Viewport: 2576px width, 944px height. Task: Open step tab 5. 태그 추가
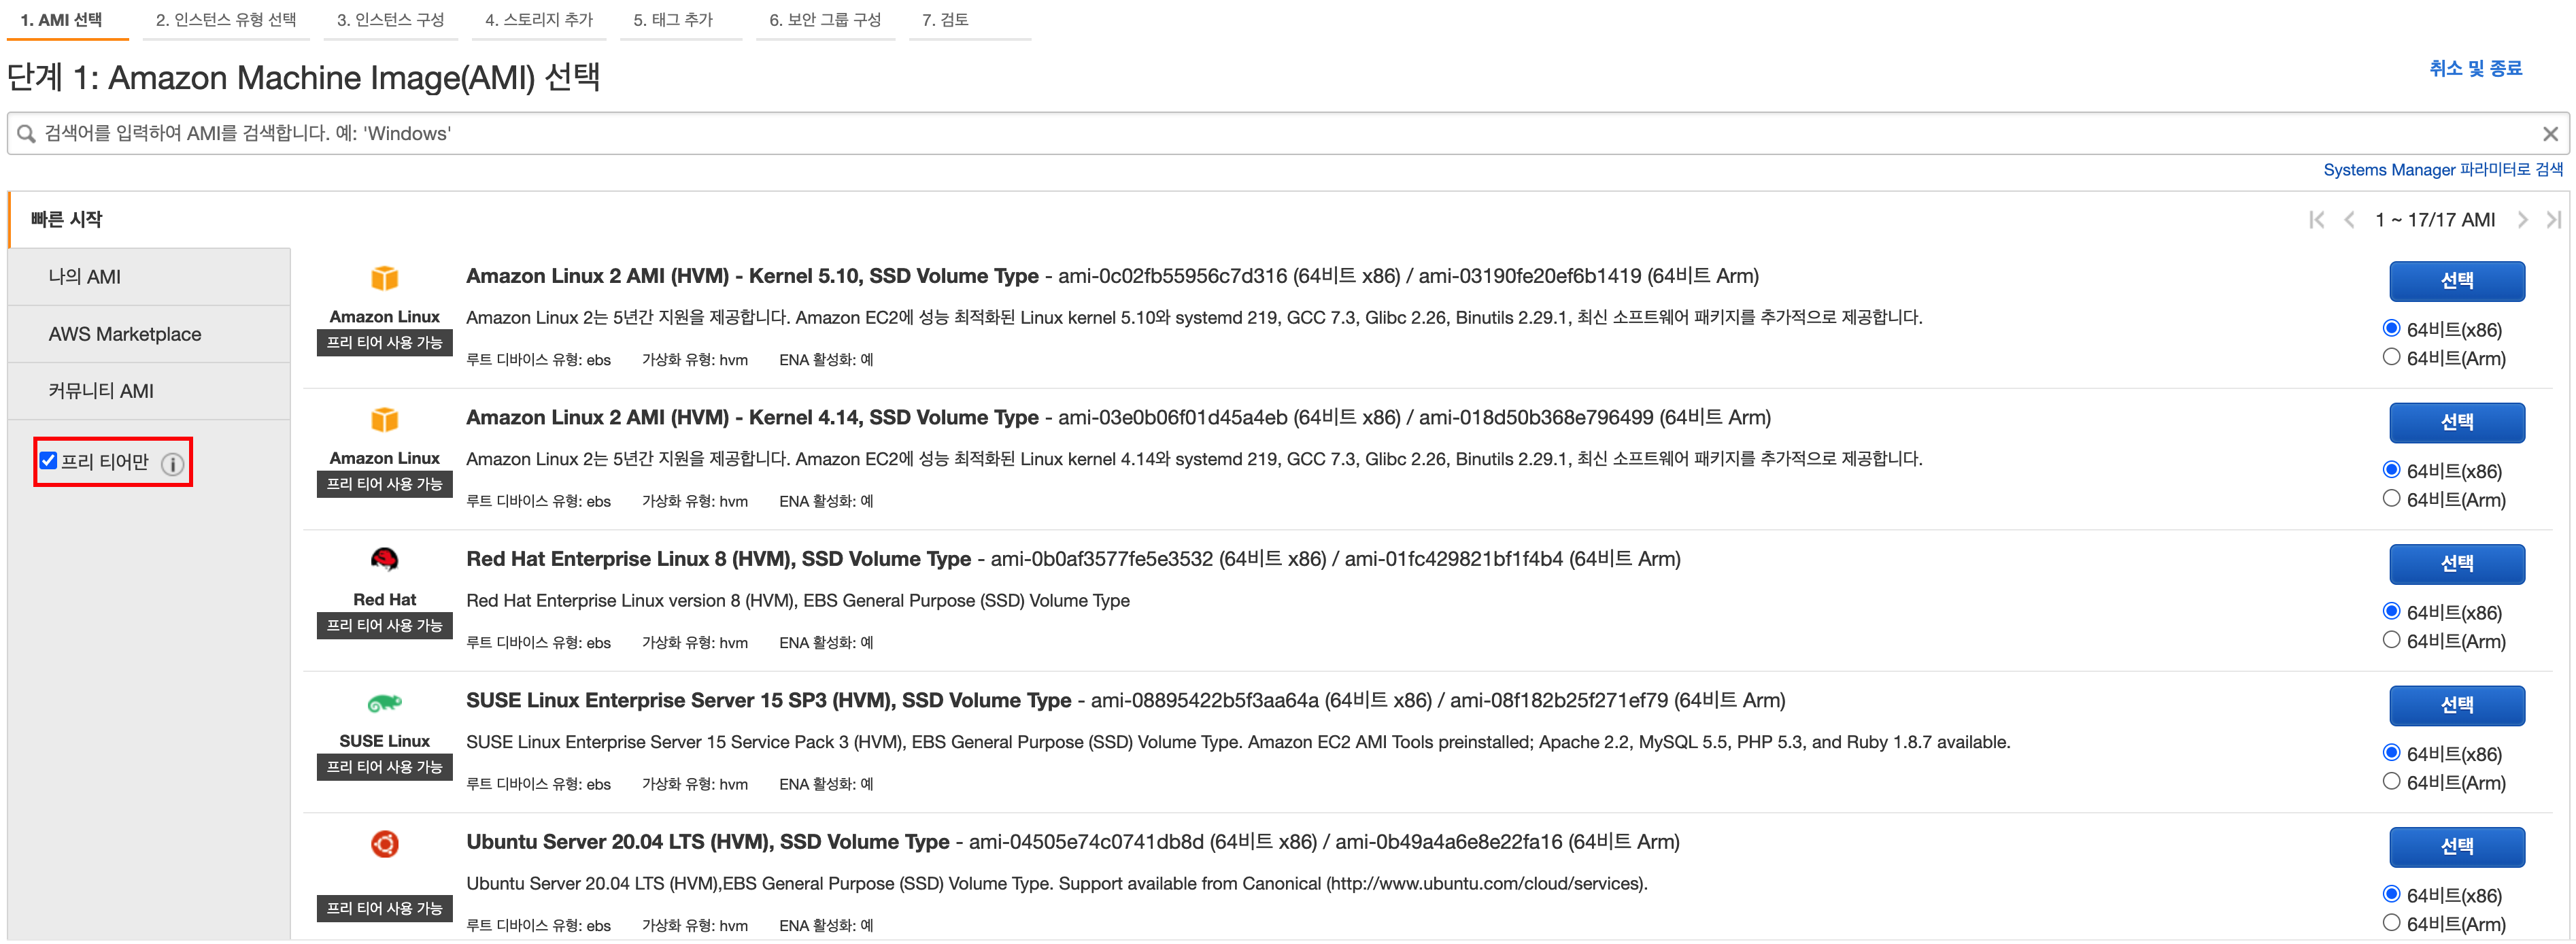pyautogui.click(x=680, y=20)
